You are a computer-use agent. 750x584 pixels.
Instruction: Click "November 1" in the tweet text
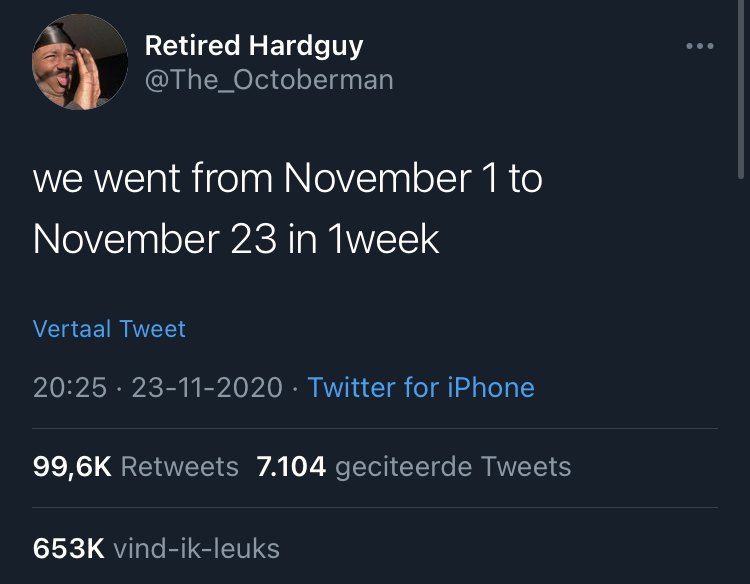[x=391, y=179]
